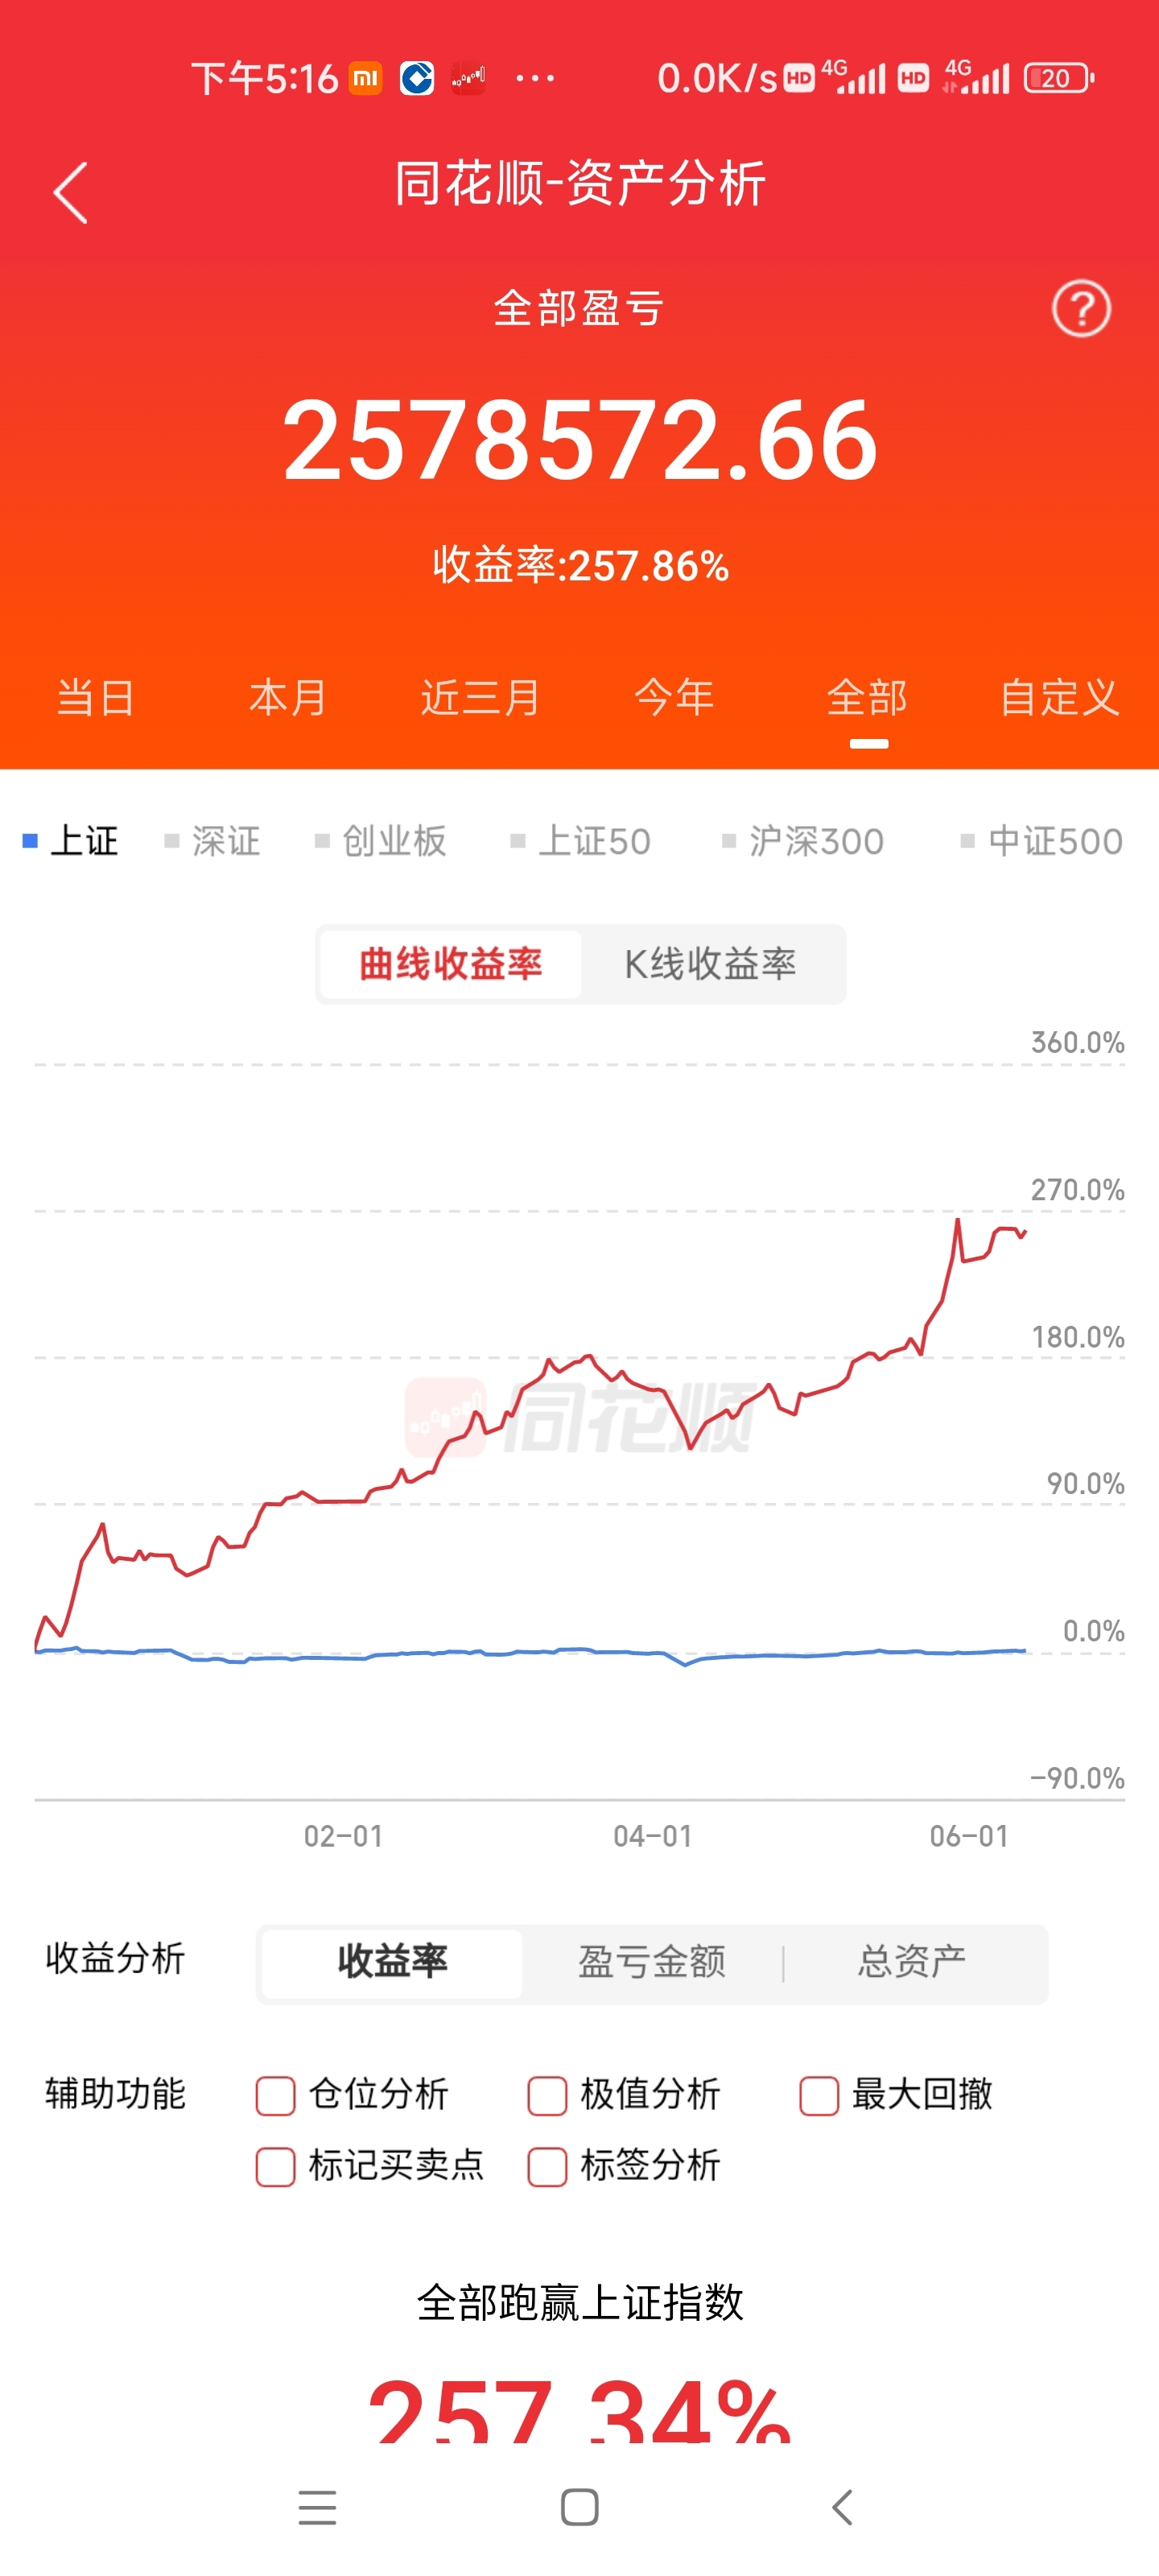Tap Android back navigation chevron
This screenshot has width=1159, height=2576.
point(842,2507)
